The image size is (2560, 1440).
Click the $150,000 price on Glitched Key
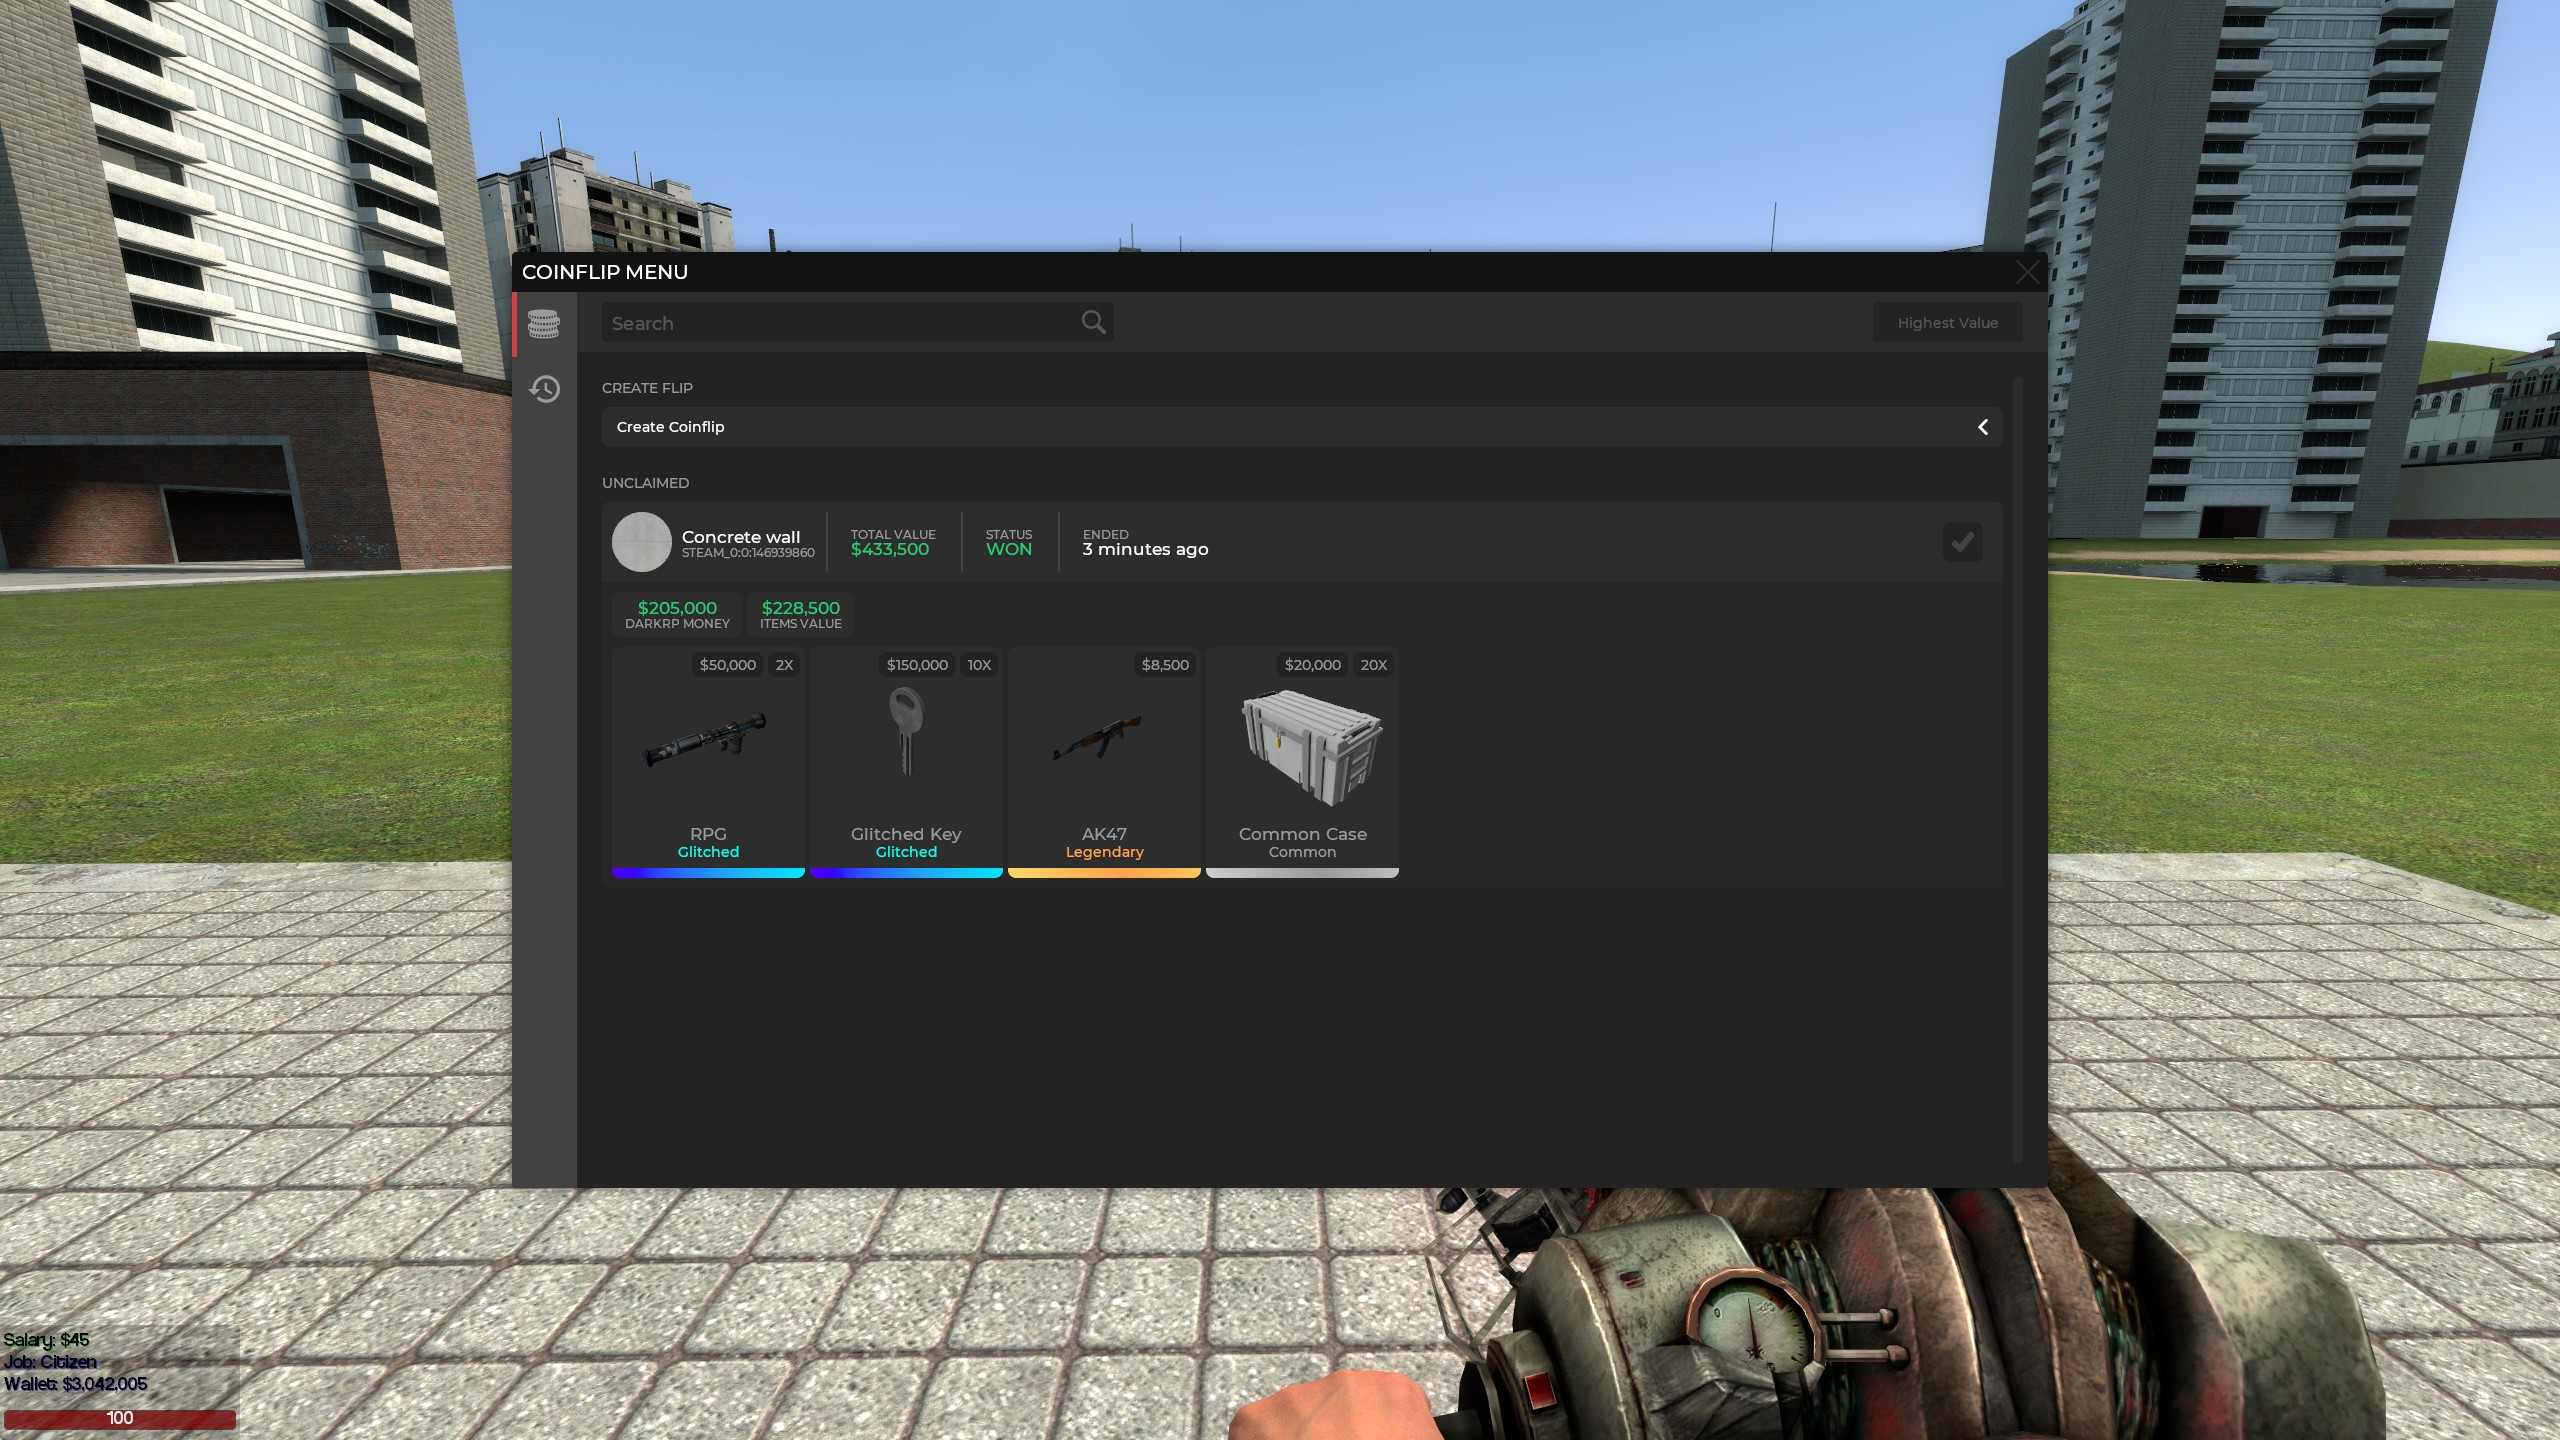point(917,665)
